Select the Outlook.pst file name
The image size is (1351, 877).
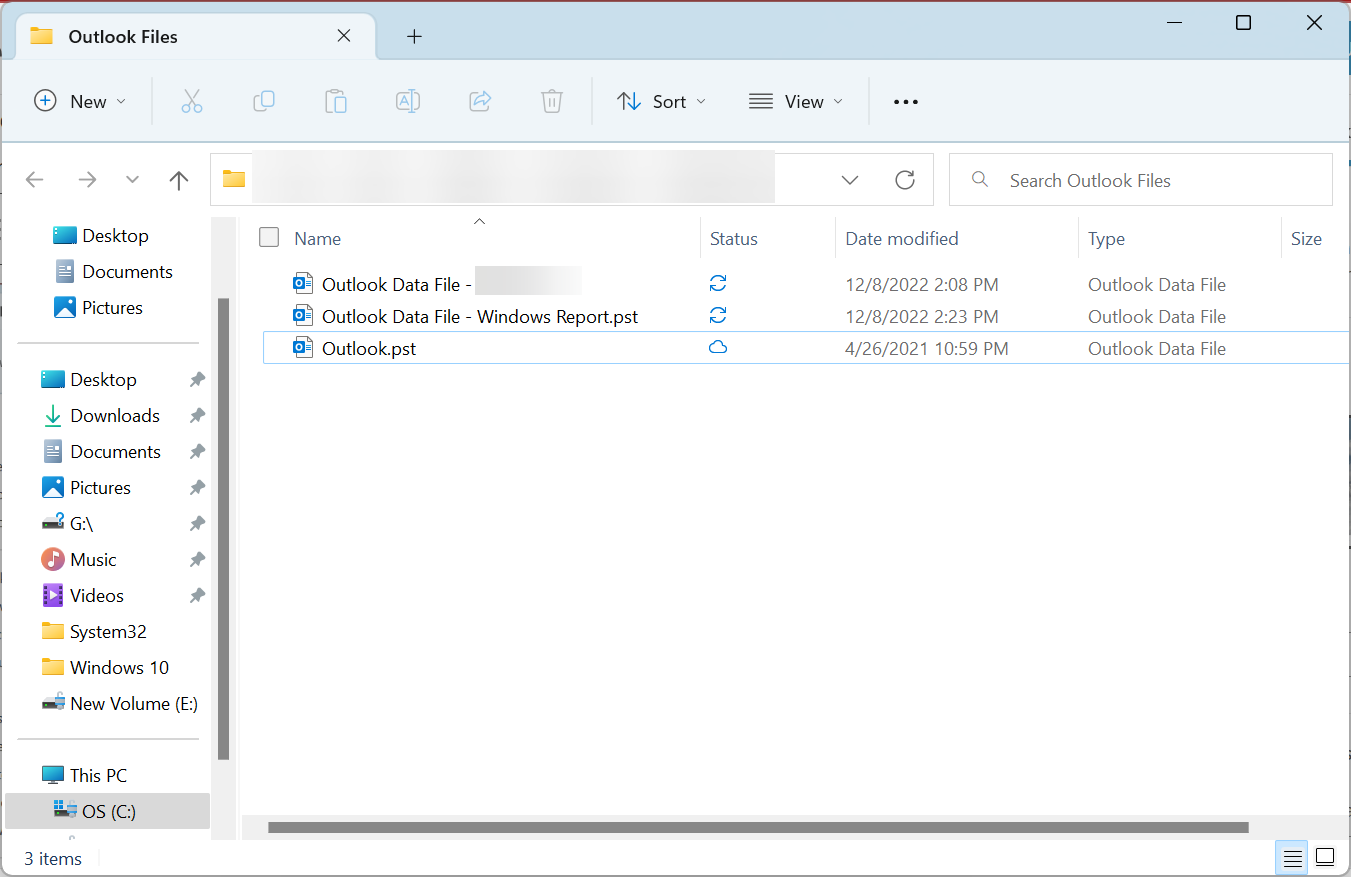coord(369,349)
